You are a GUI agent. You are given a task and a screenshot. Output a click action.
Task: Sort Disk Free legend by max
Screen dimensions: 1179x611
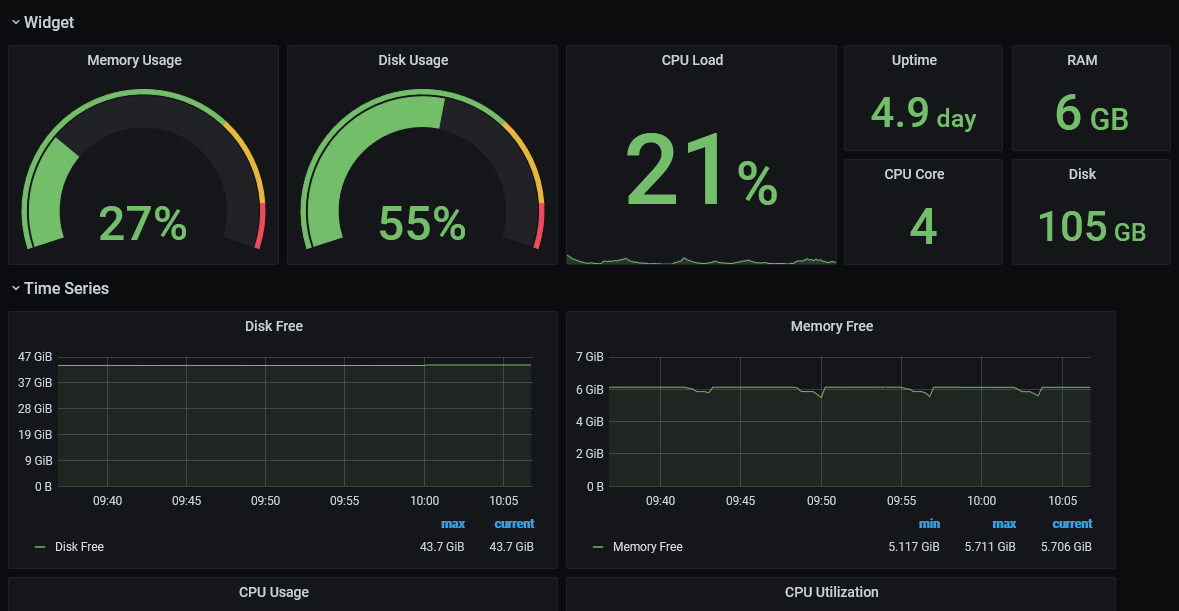point(453,524)
